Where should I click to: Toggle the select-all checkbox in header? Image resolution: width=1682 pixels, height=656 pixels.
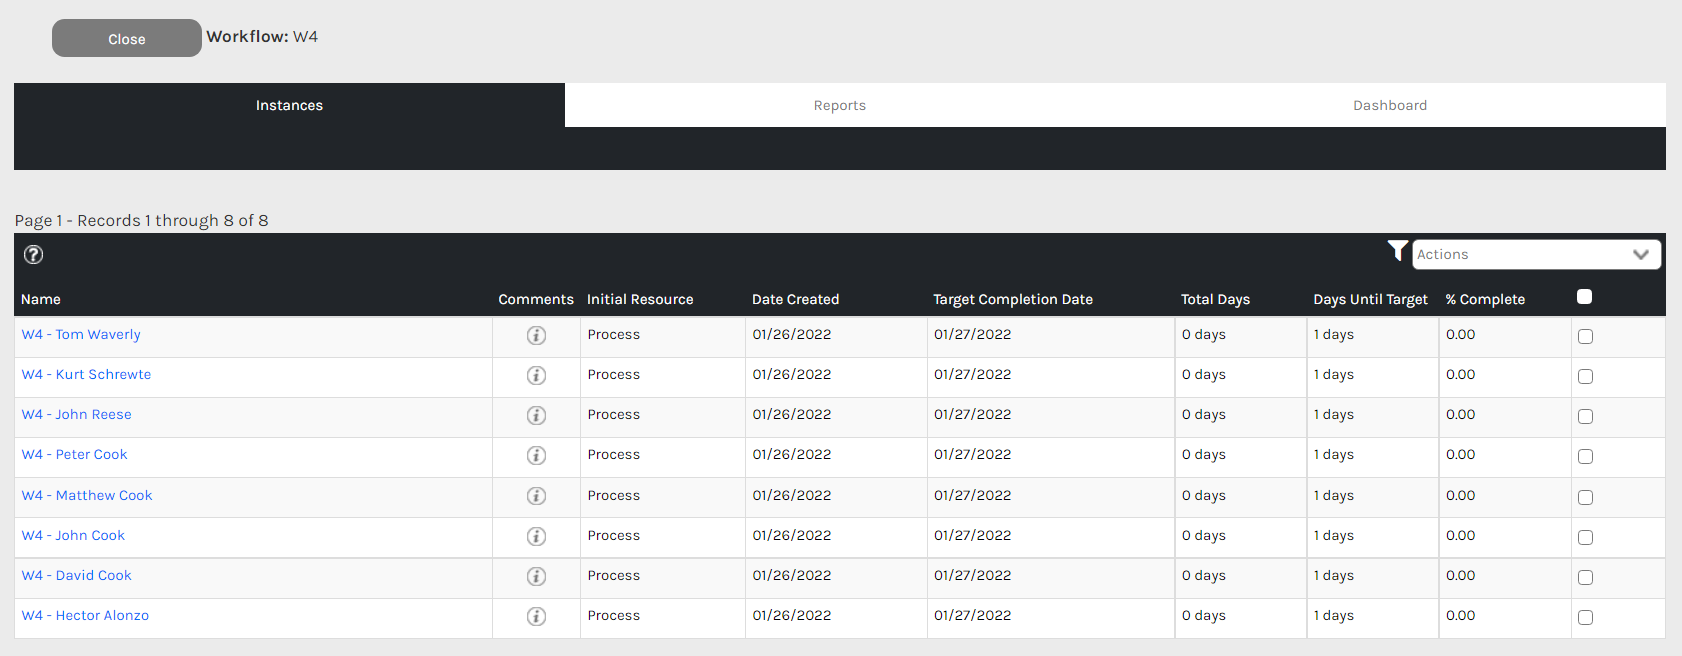coord(1584,296)
